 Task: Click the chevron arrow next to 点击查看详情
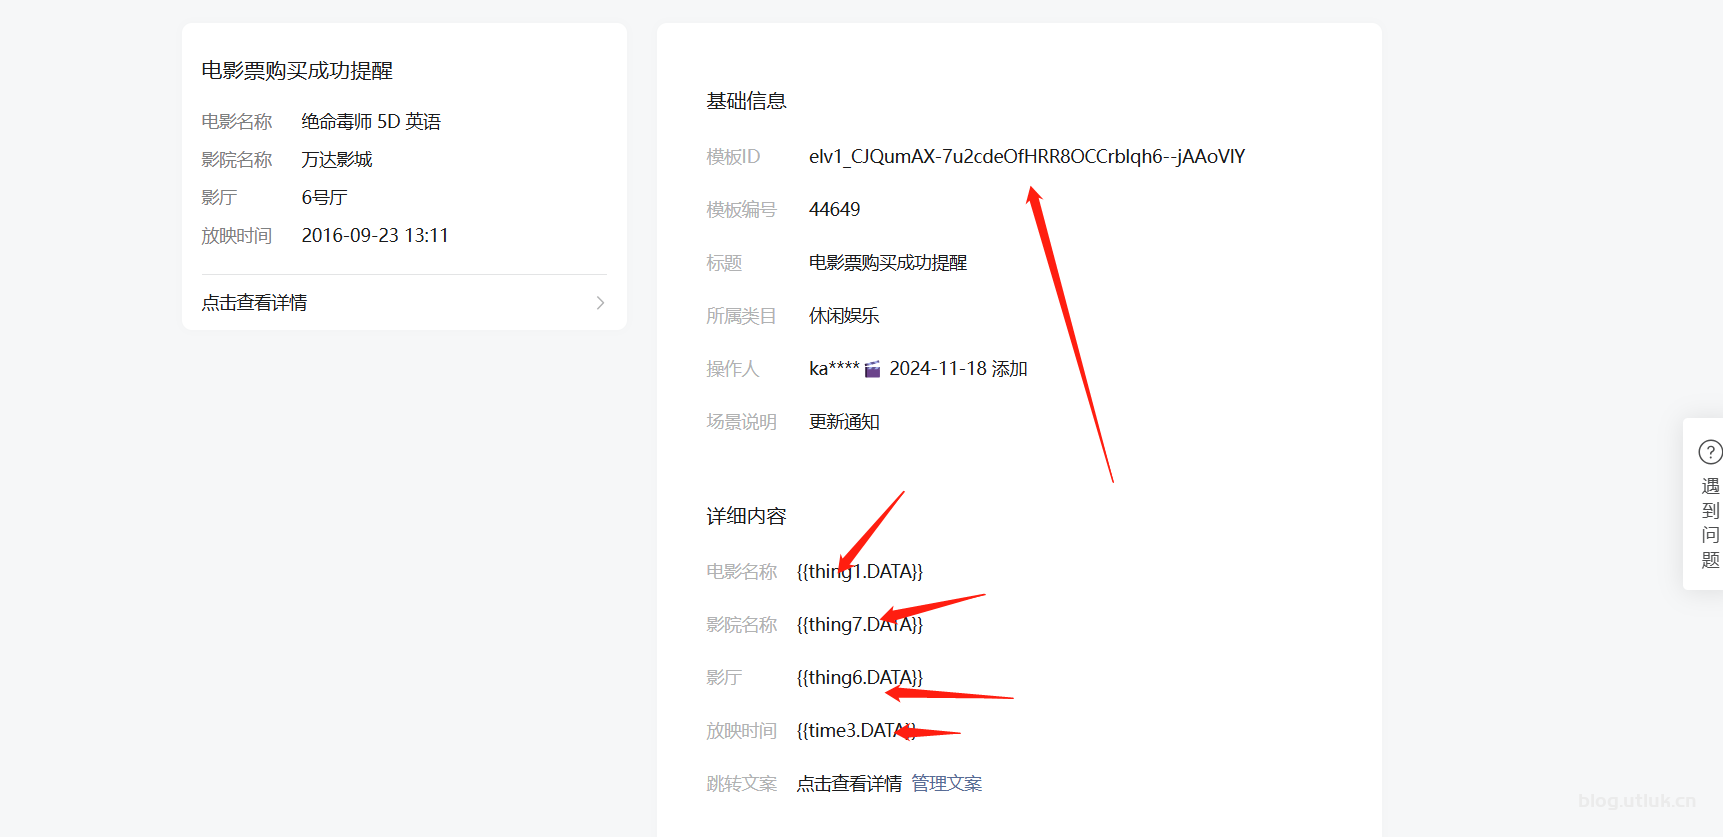pyautogui.click(x=600, y=303)
